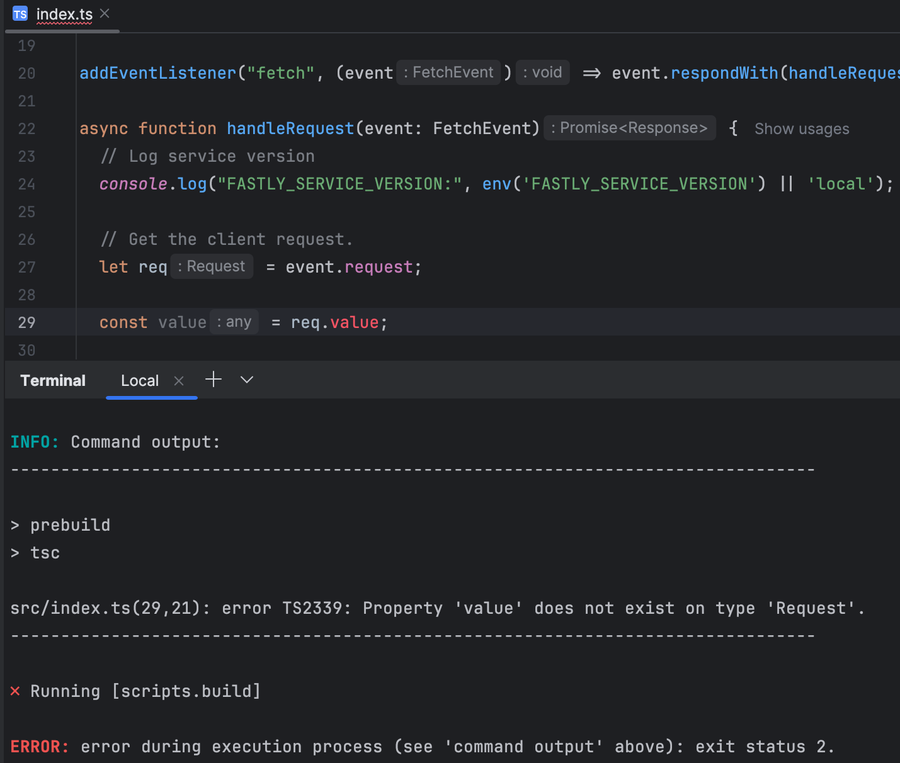Screen dimensions: 900x763
Task: Click gutter line number 20
Action: (26, 73)
